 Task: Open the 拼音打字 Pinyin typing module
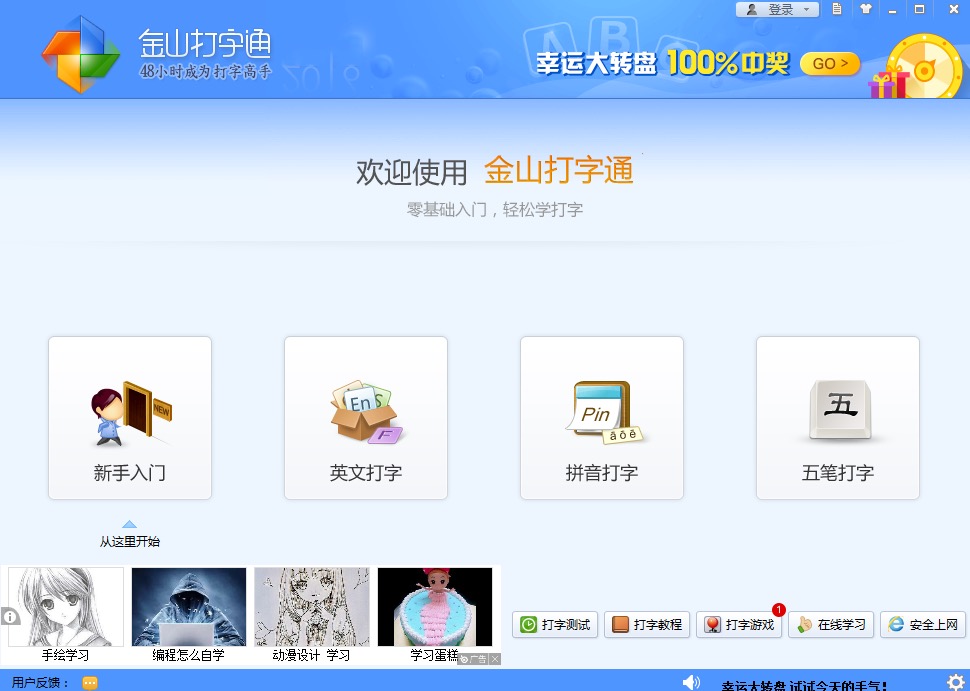click(x=602, y=418)
